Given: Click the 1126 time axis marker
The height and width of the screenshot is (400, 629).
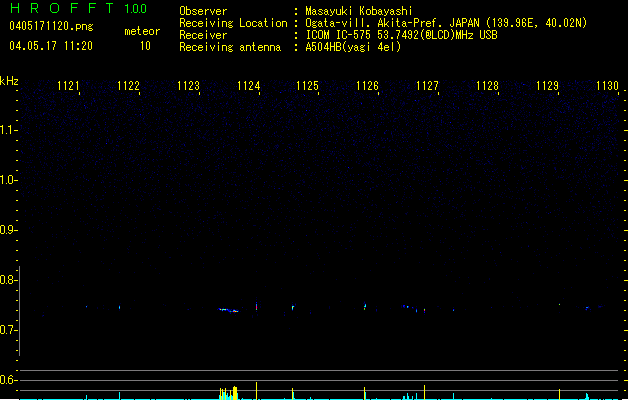Looking at the screenshot, I should coord(367,86).
